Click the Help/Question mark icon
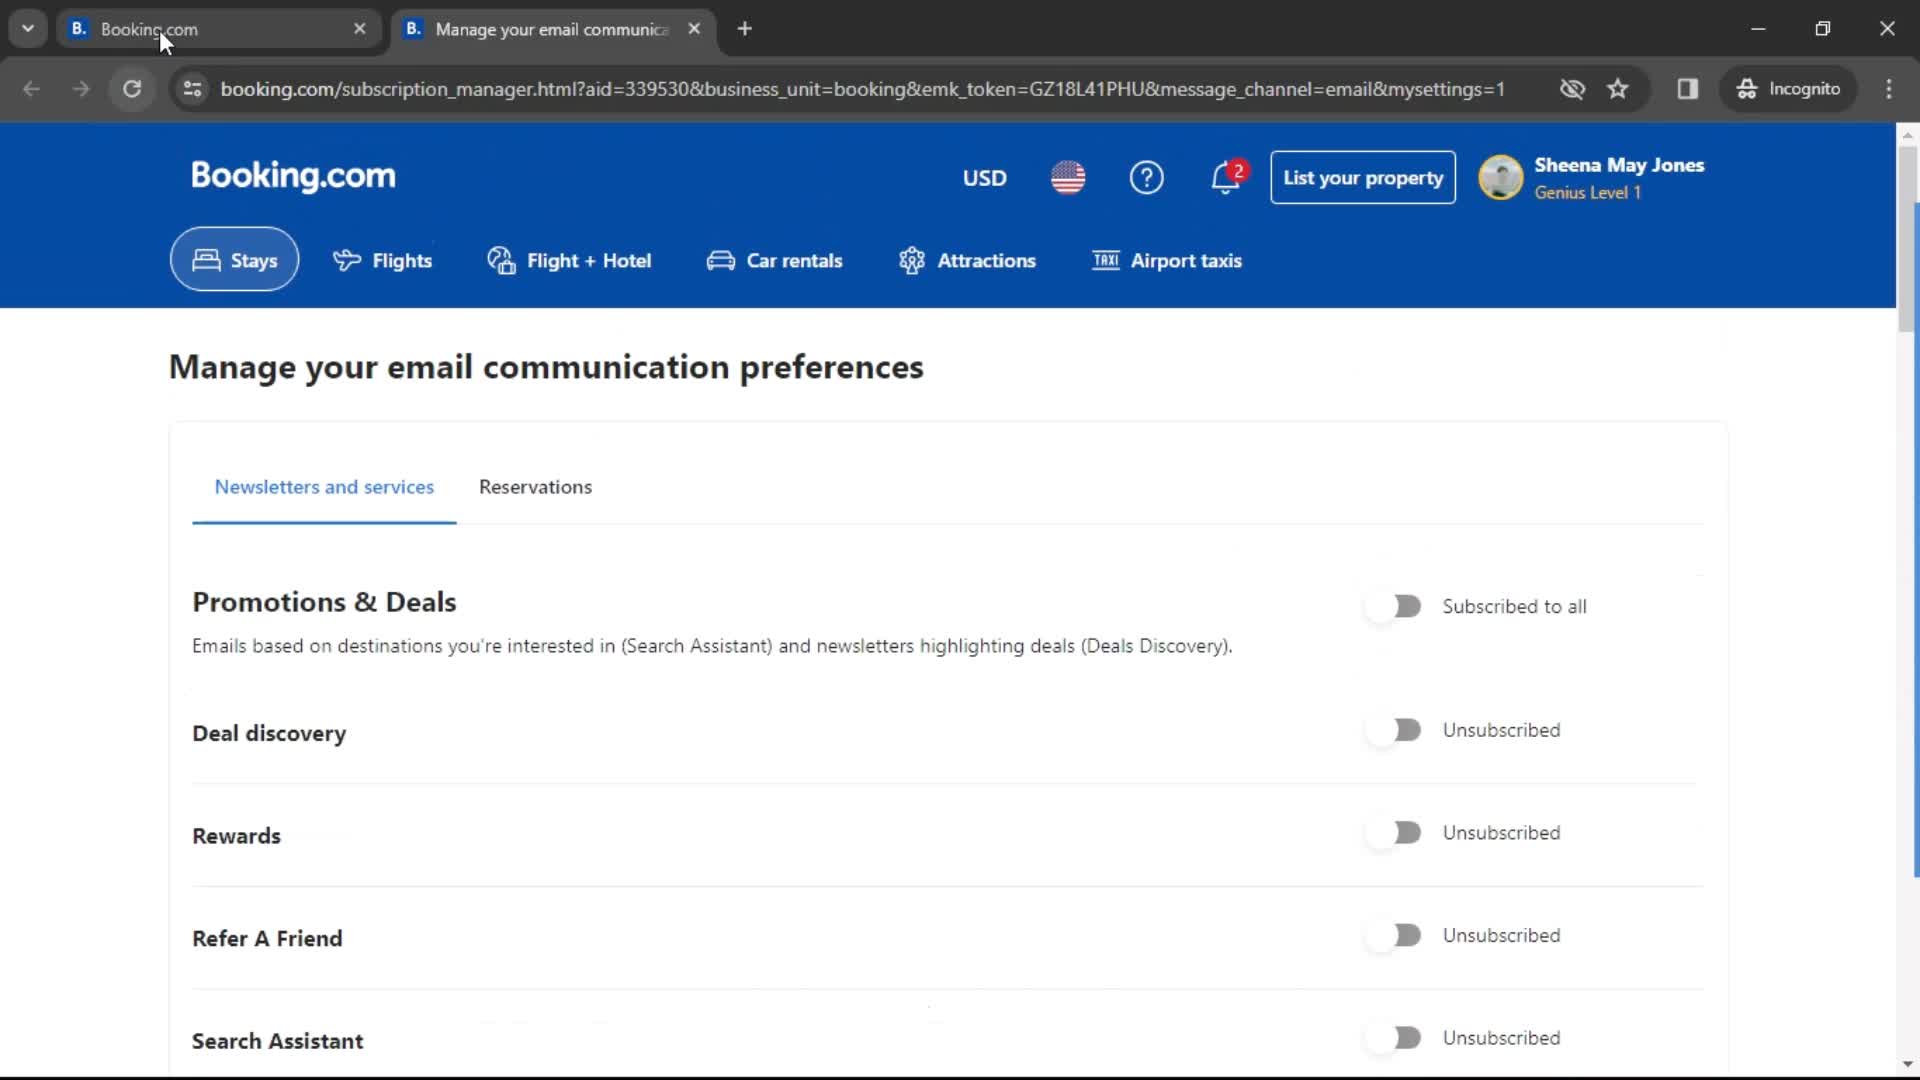Viewport: 1920px width, 1080px height. point(1146,177)
